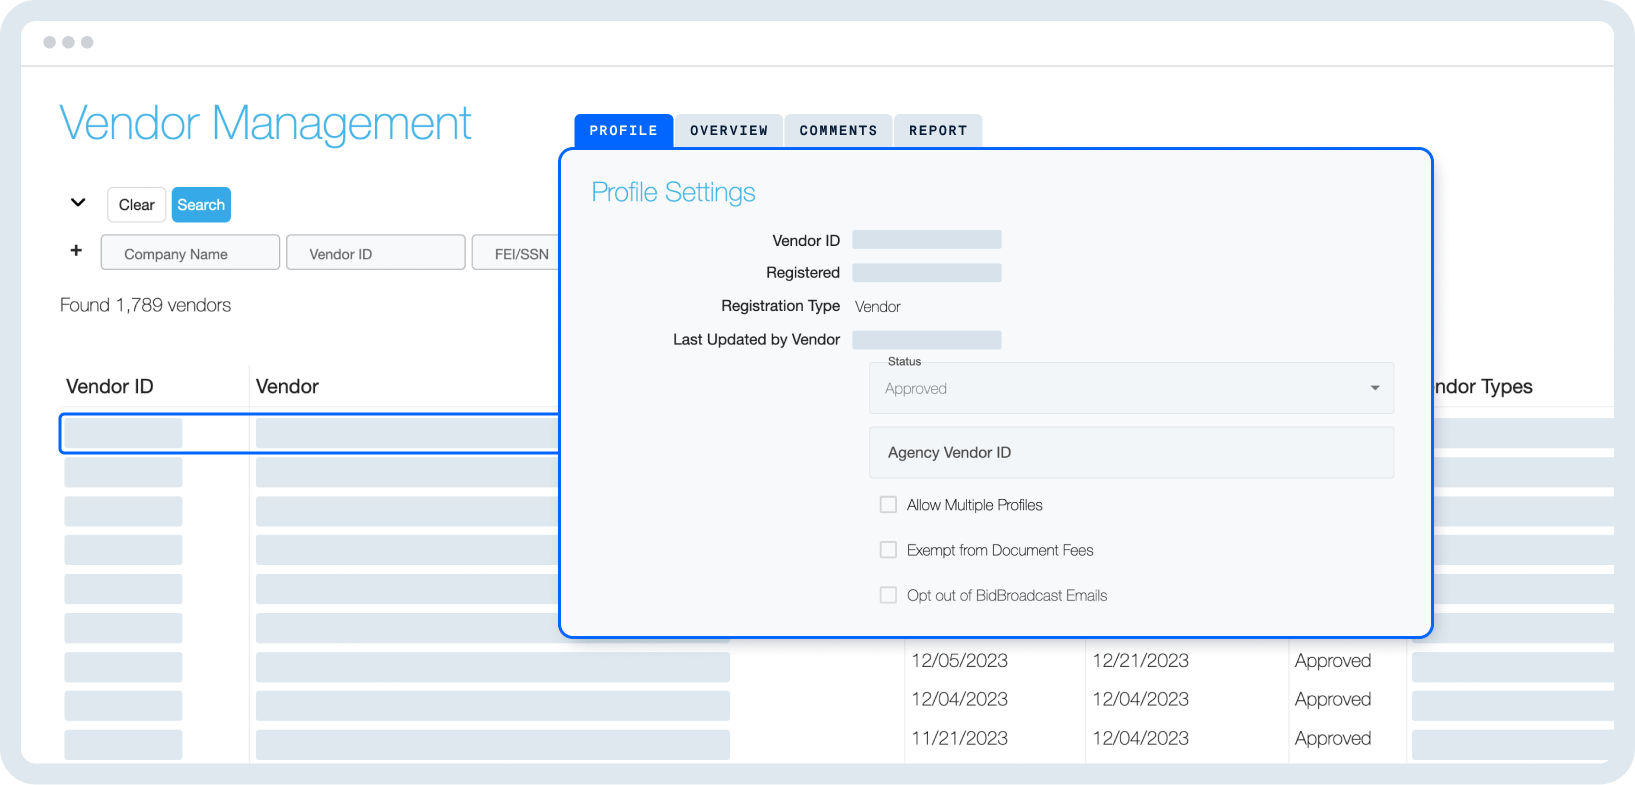Click the Clear button
Screen dimensions: 1635x785
point(136,205)
